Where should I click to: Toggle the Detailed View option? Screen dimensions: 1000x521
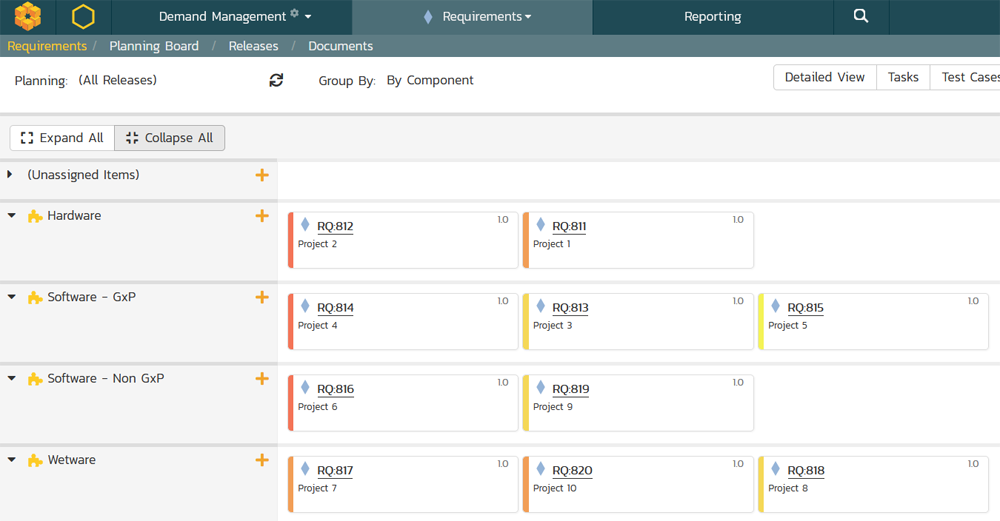(824, 77)
